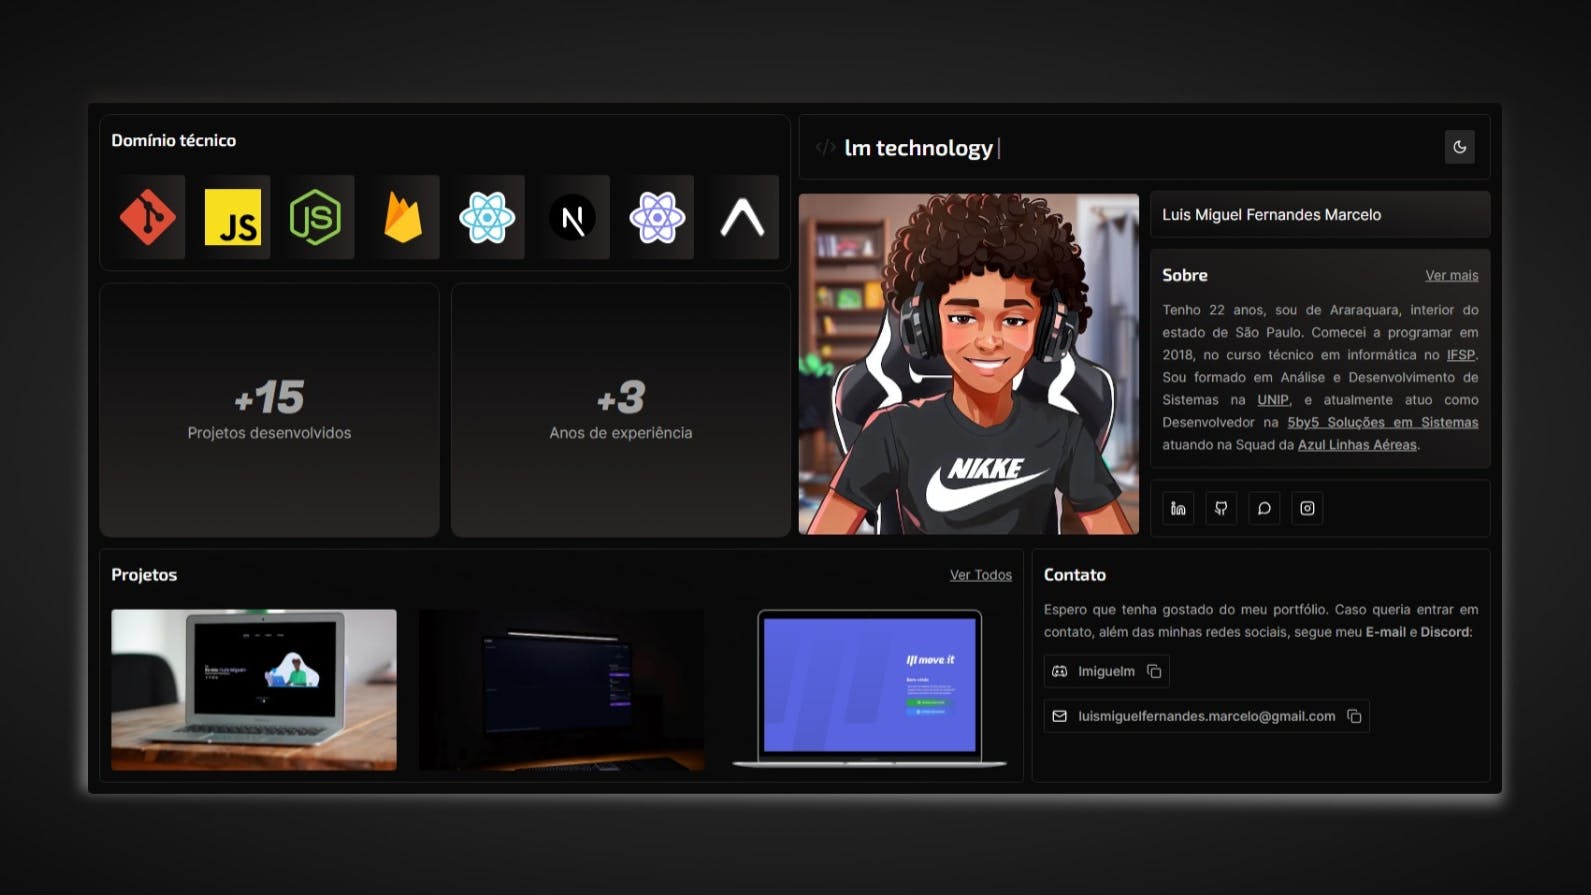The height and width of the screenshot is (895, 1591).
Task: Click the Git logo icon
Action: point(148,217)
